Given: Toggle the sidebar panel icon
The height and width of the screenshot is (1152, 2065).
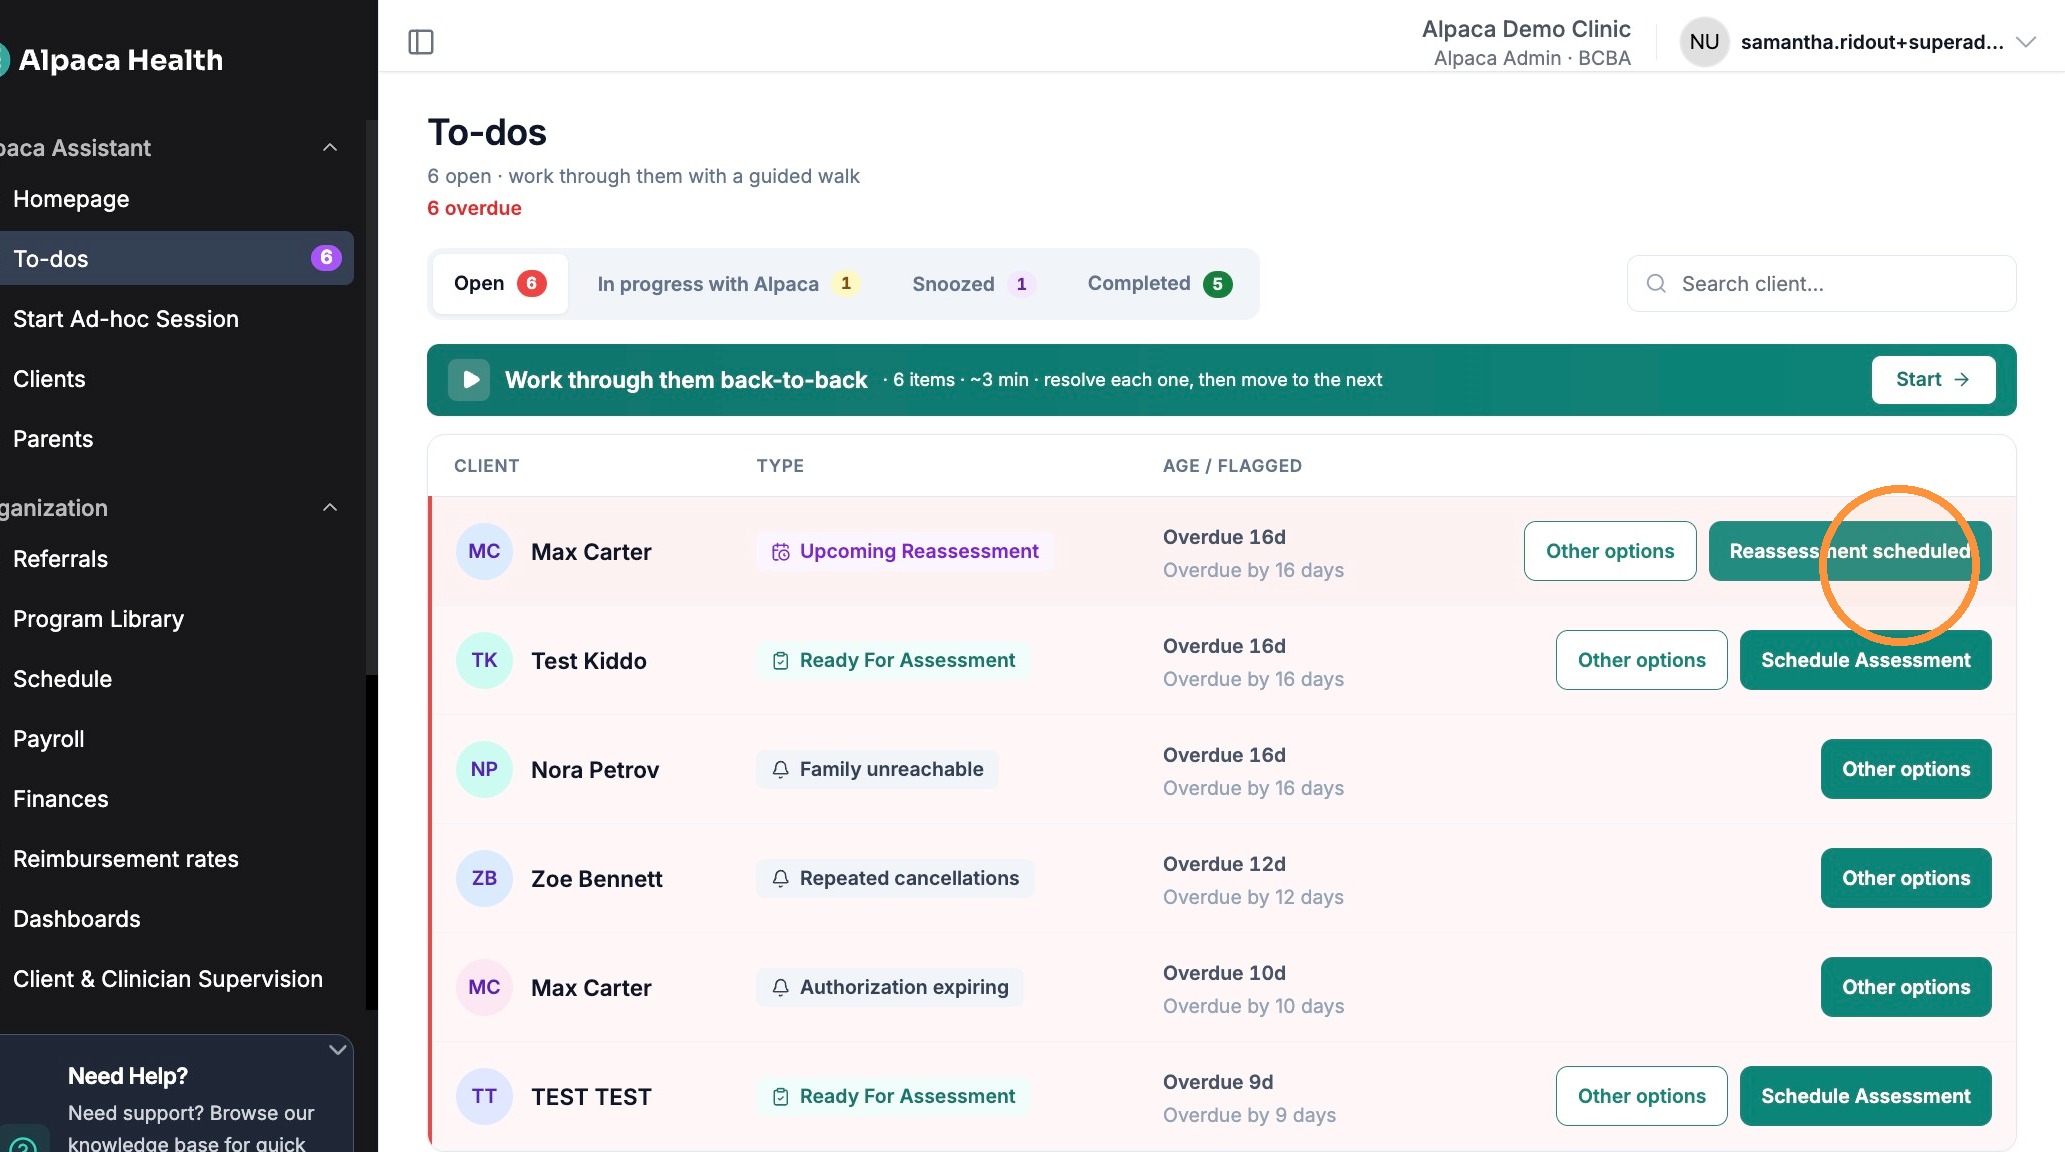Looking at the screenshot, I should pos(421,42).
